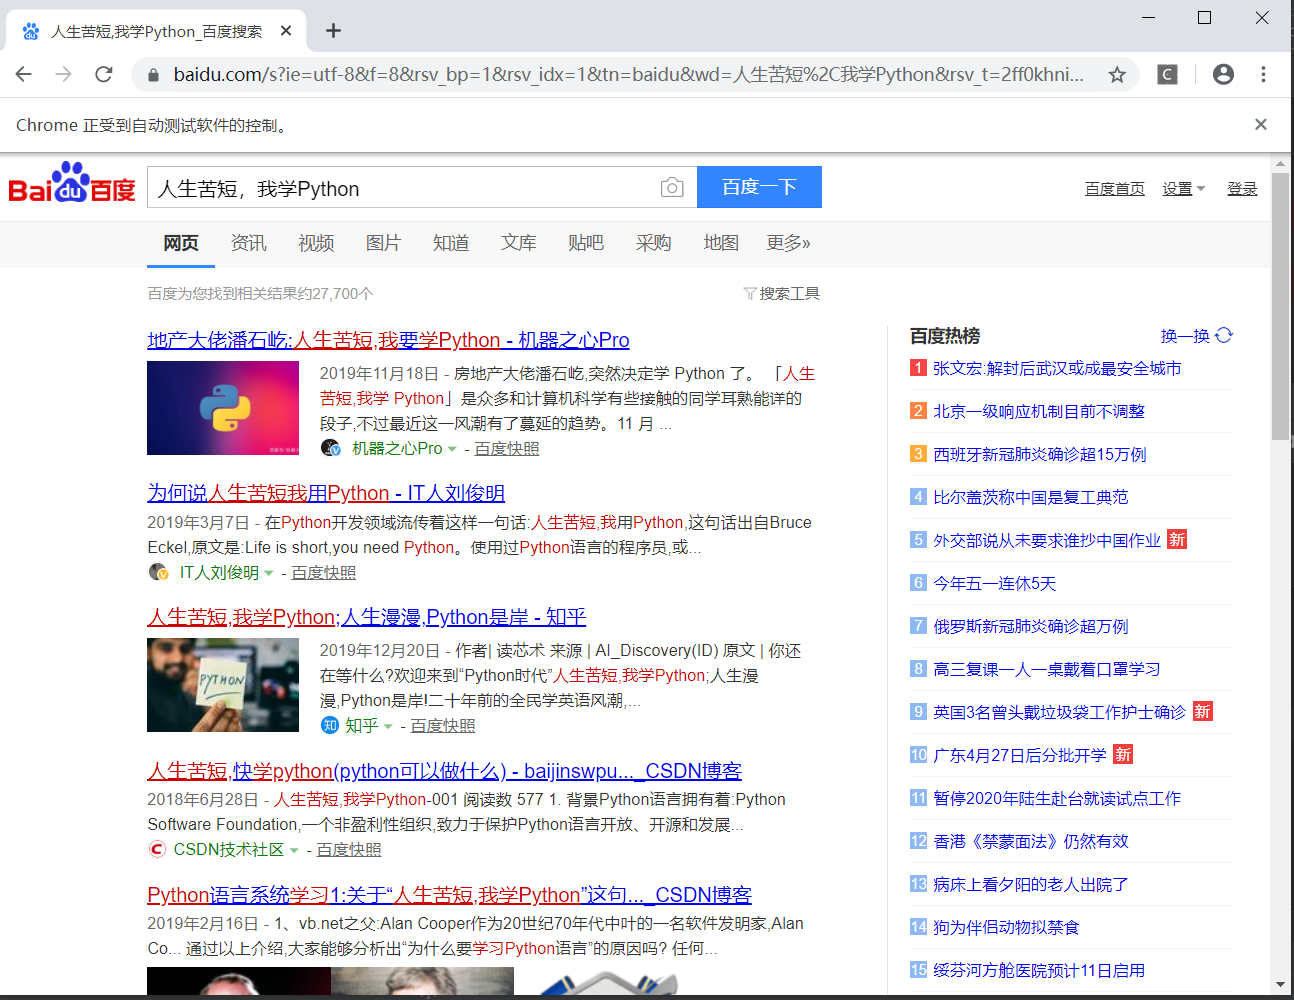
Task: Expand the CSDN技术社区 source dropdown
Action: (x=294, y=850)
